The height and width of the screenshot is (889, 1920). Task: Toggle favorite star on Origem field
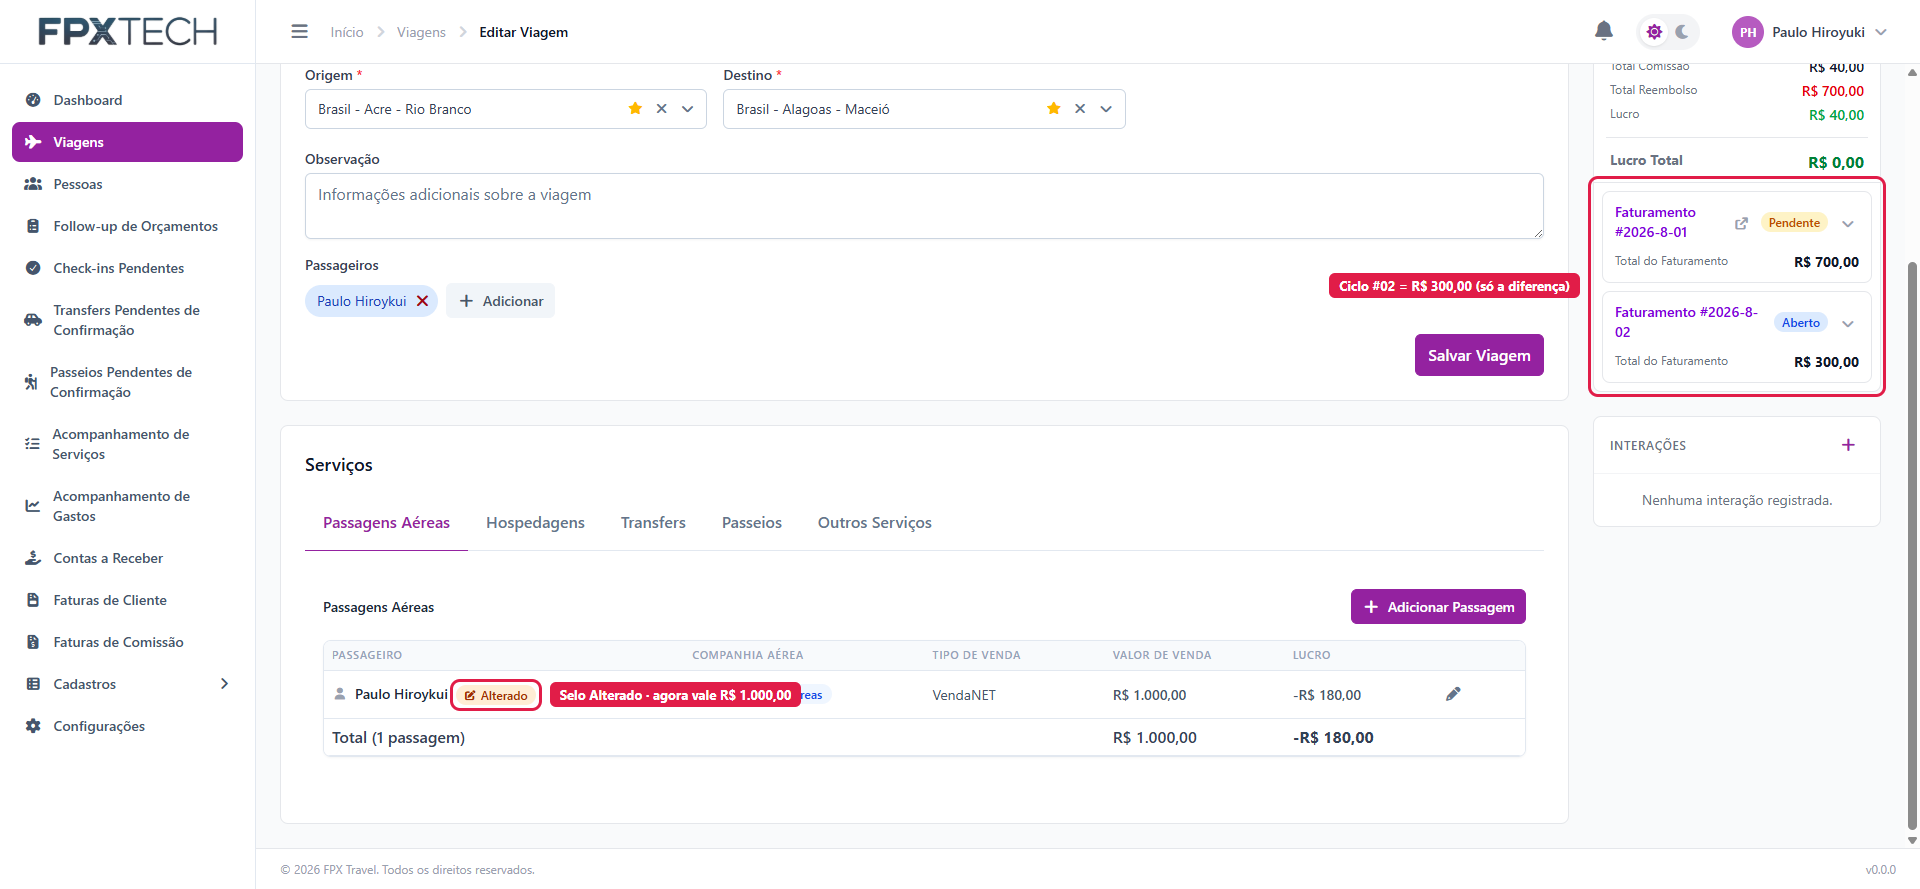[x=635, y=108]
